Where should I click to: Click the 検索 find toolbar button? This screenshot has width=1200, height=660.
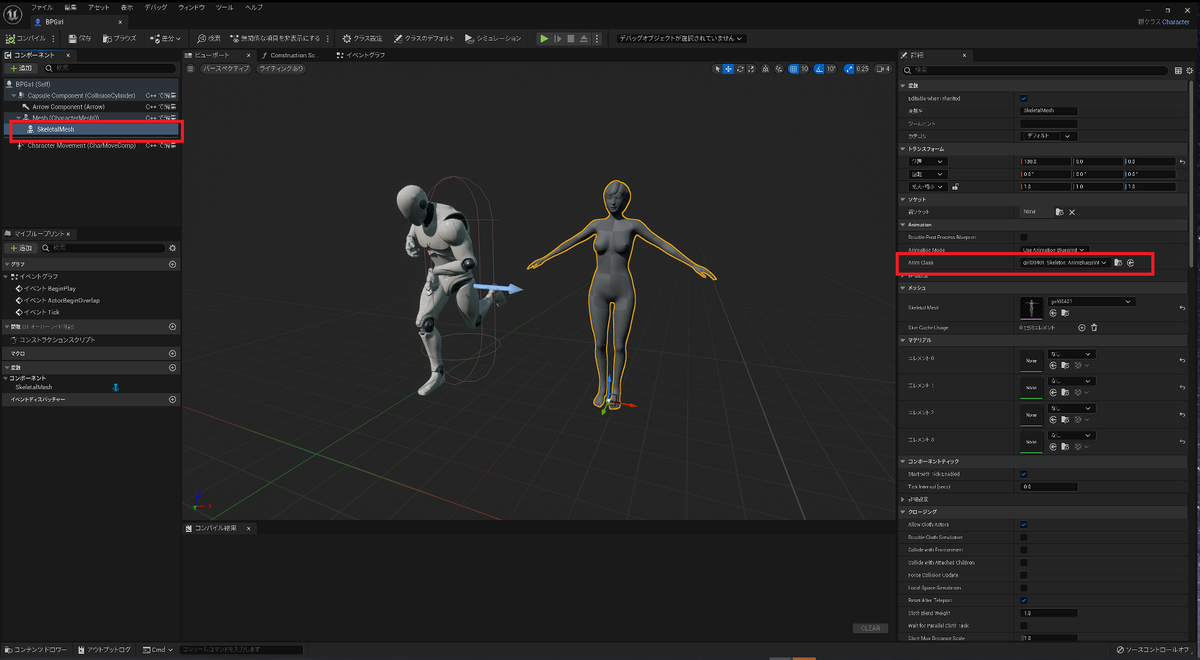tap(208, 38)
